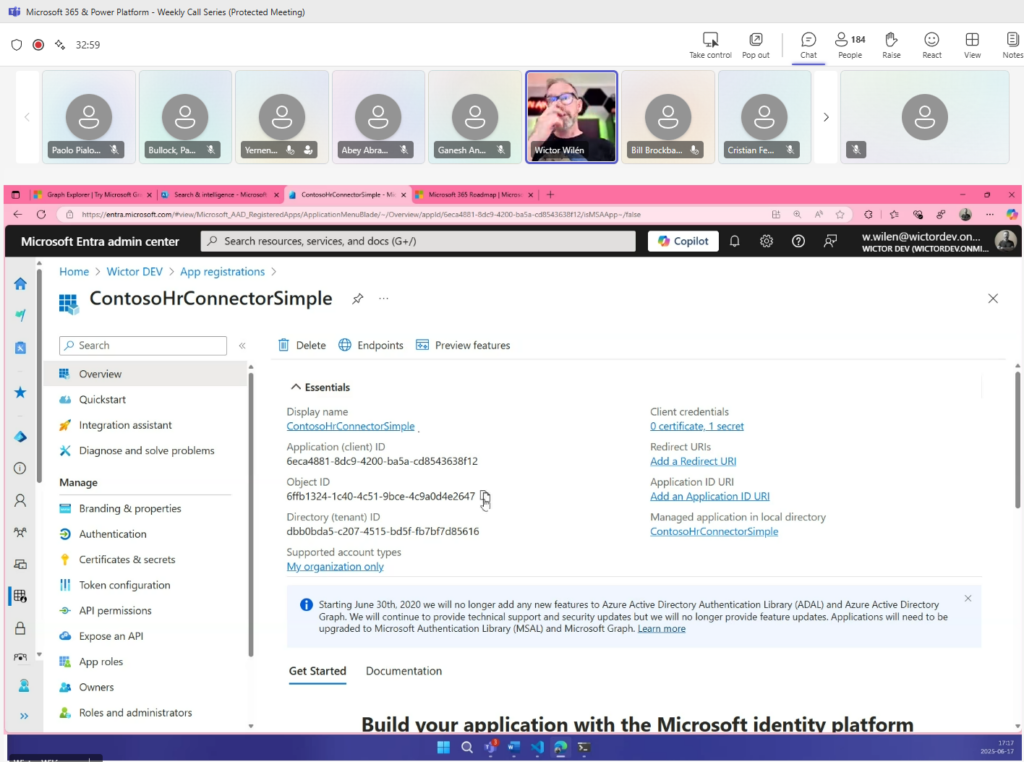Open Entra notifications bell
1024x762 pixels.
(x=735, y=241)
